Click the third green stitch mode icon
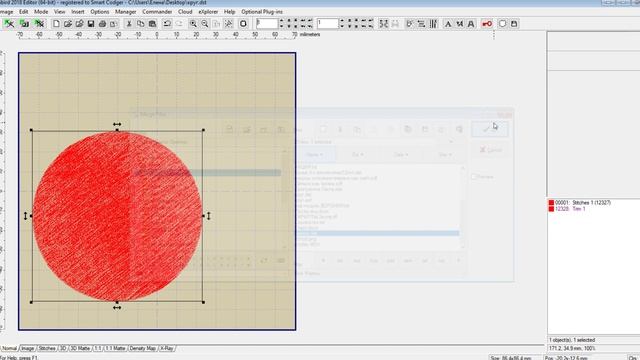This screenshot has width=640, height=360. (x=39, y=24)
